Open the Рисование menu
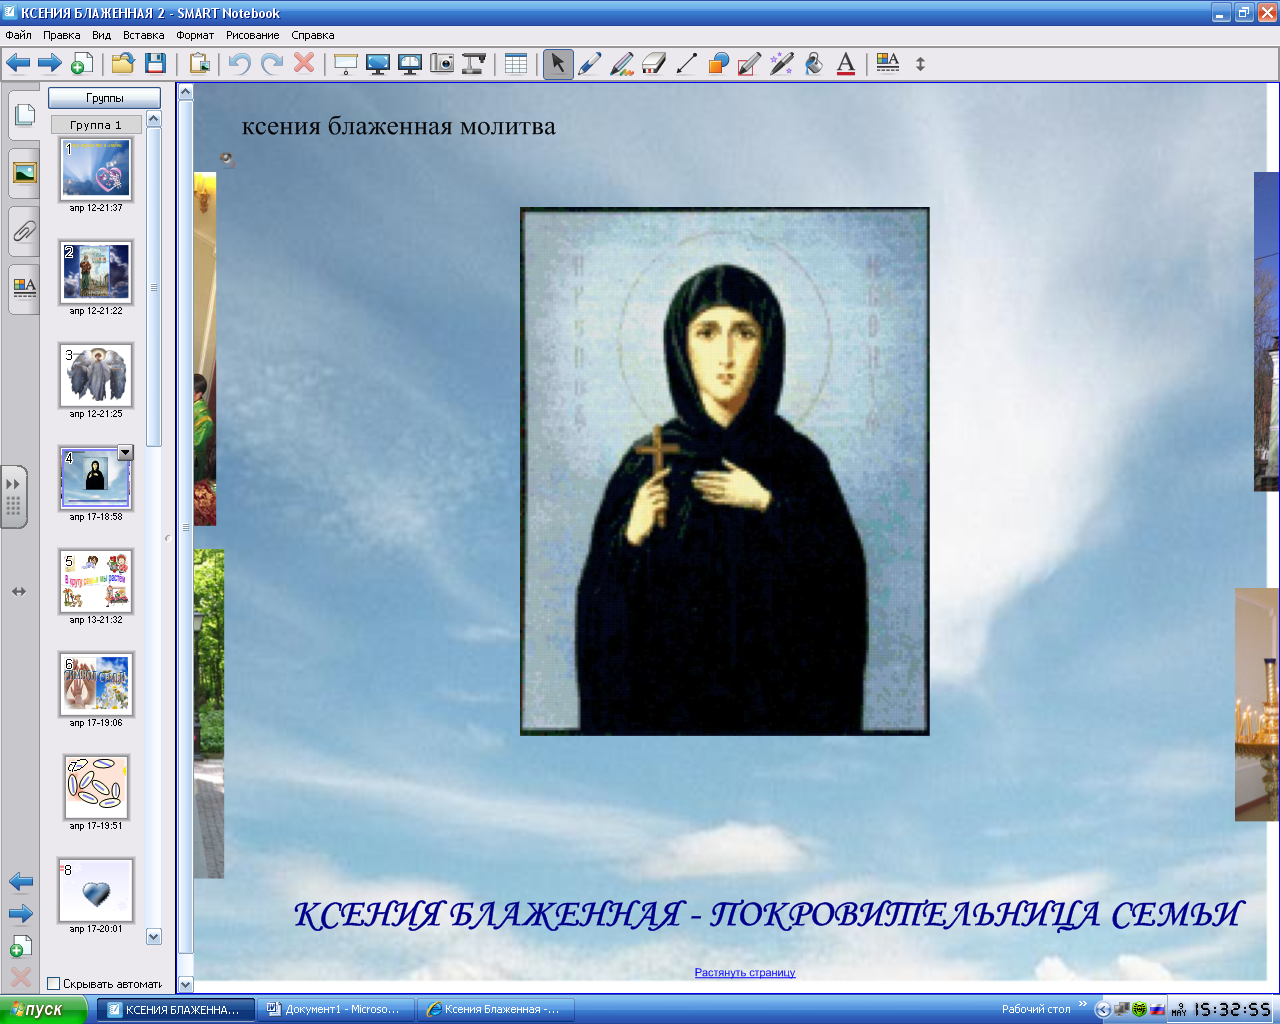This screenshot has height=1024, width=1280. [x=253, y=35]
